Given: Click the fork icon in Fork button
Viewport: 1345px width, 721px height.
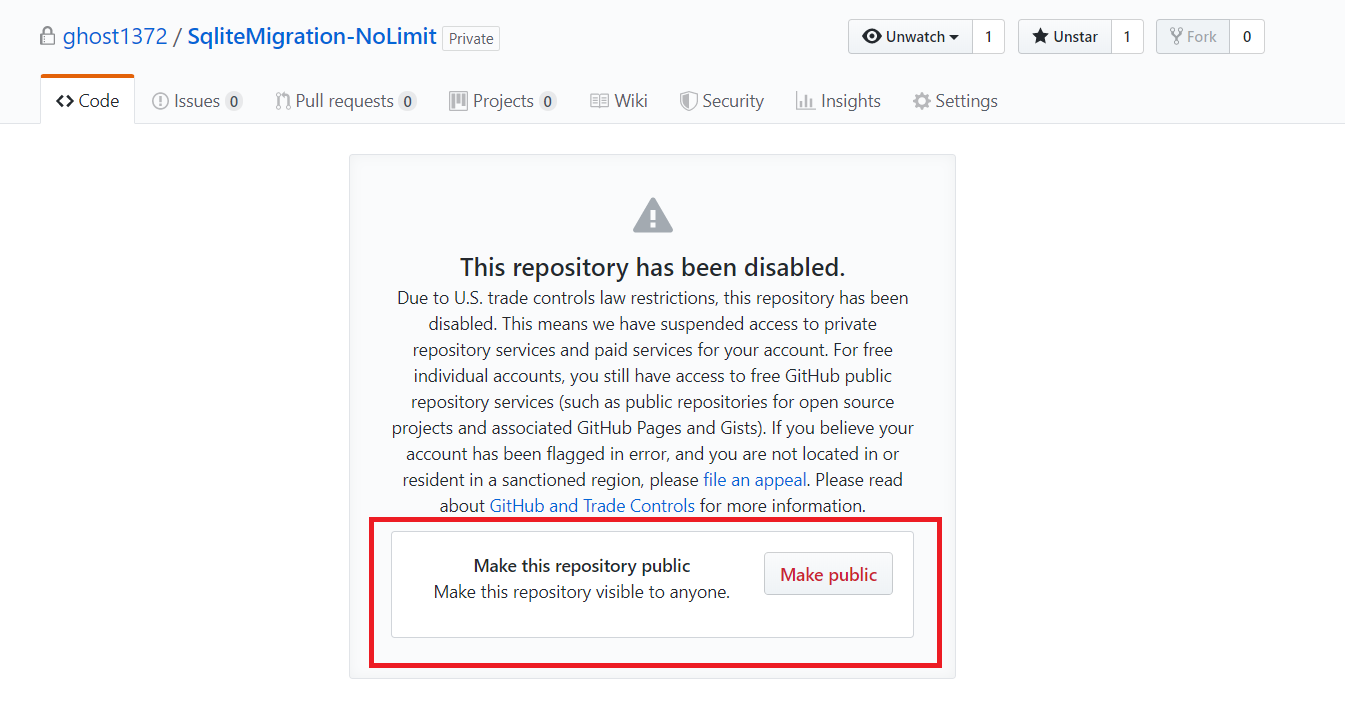Looking at the screenshot, I should coord(1176,37).
